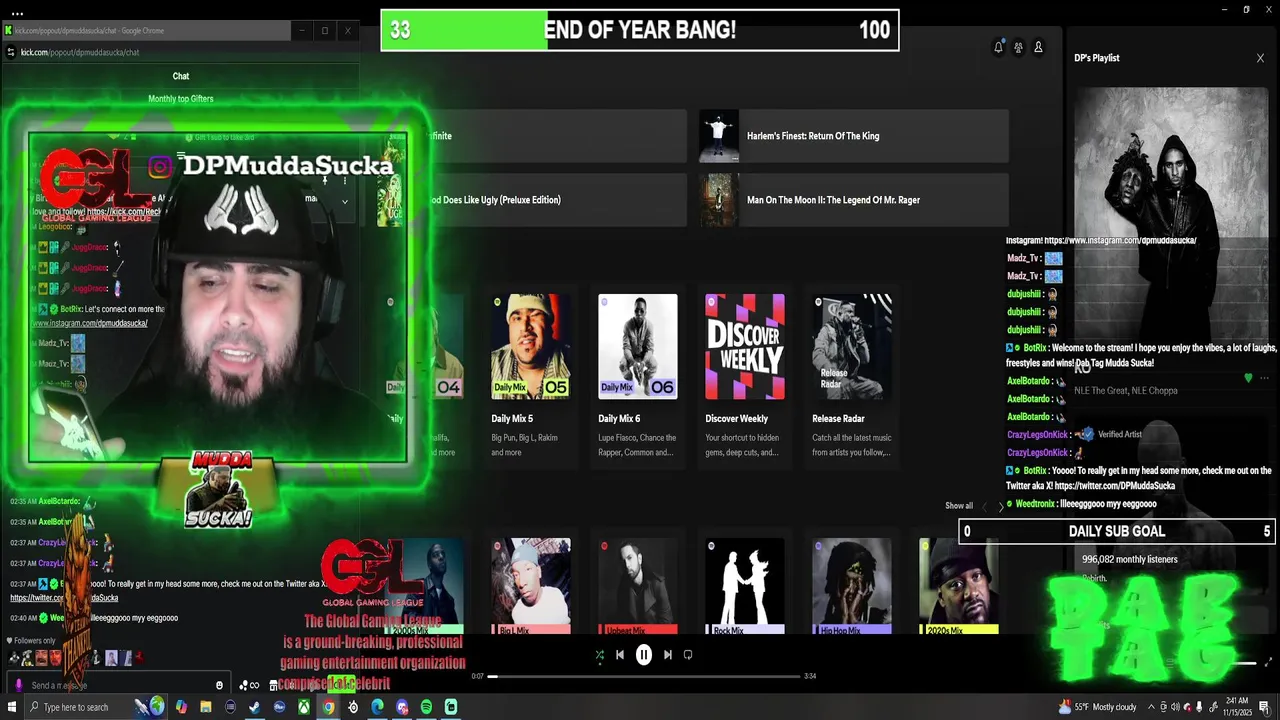Close the DP's Playlist now-playing panel

(x=1260, y=58)
